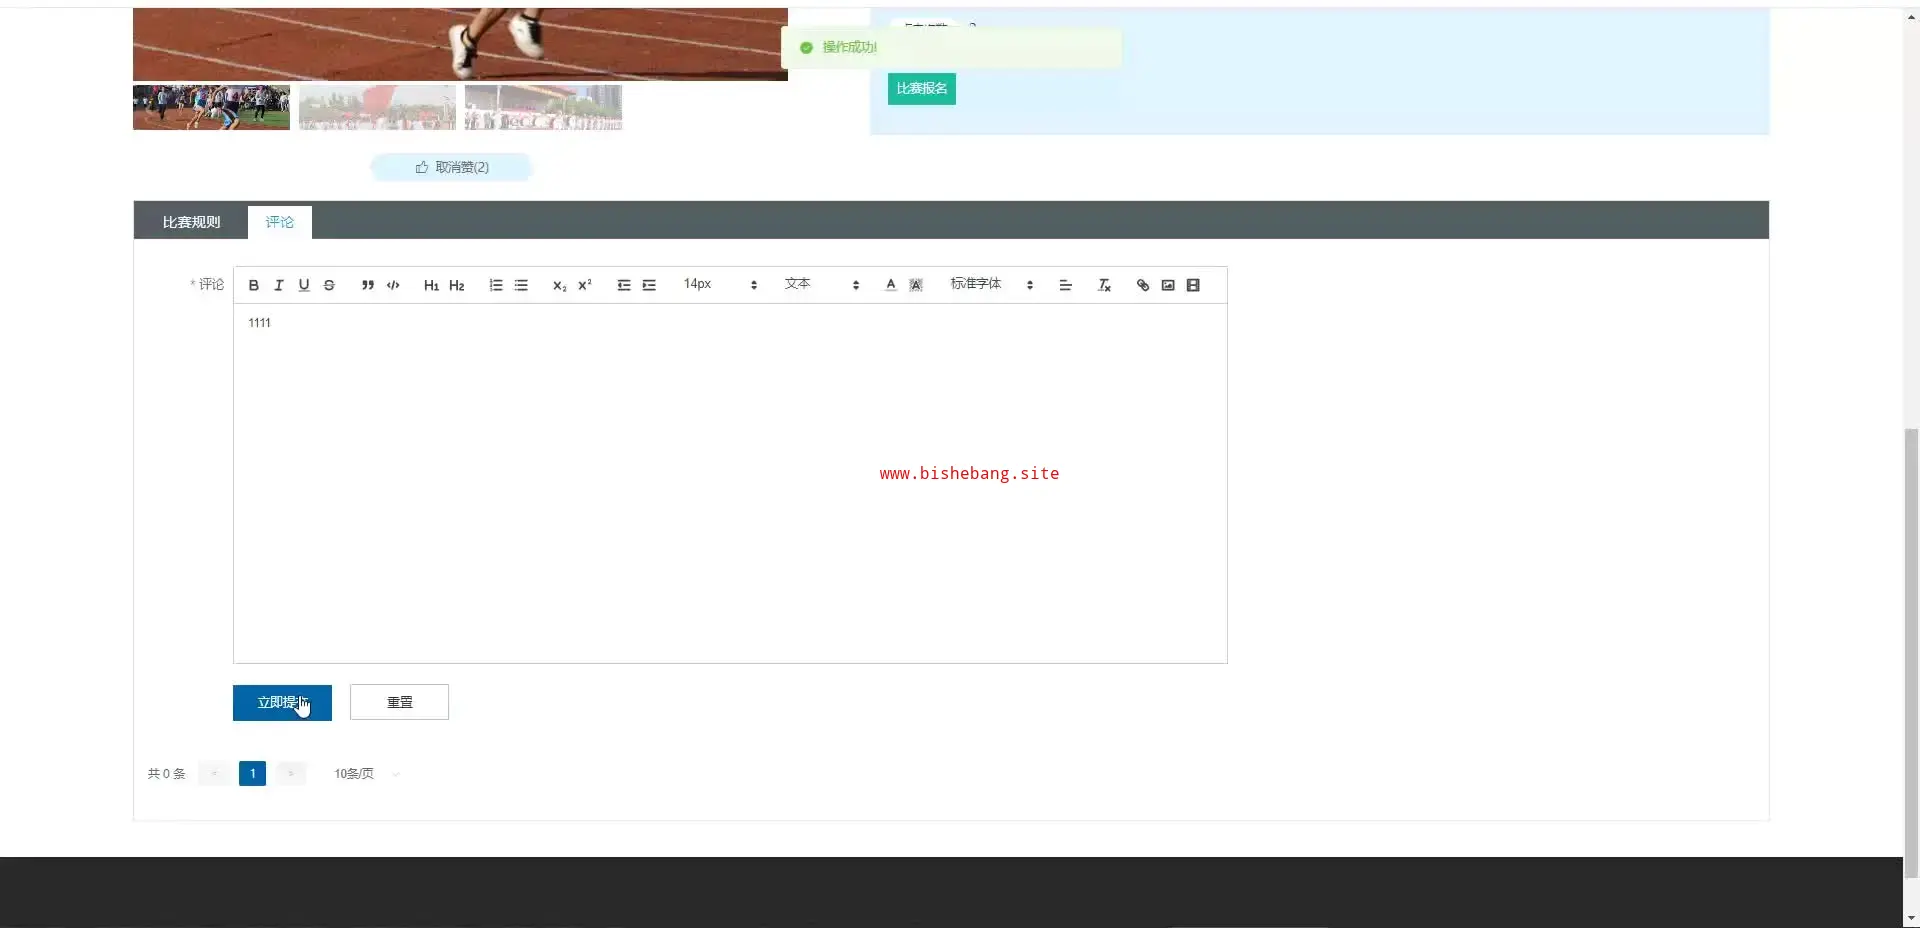Insert a hyperlink into the comment
The height and width of the screenshot is (928, 1920).
(1143, 285)
